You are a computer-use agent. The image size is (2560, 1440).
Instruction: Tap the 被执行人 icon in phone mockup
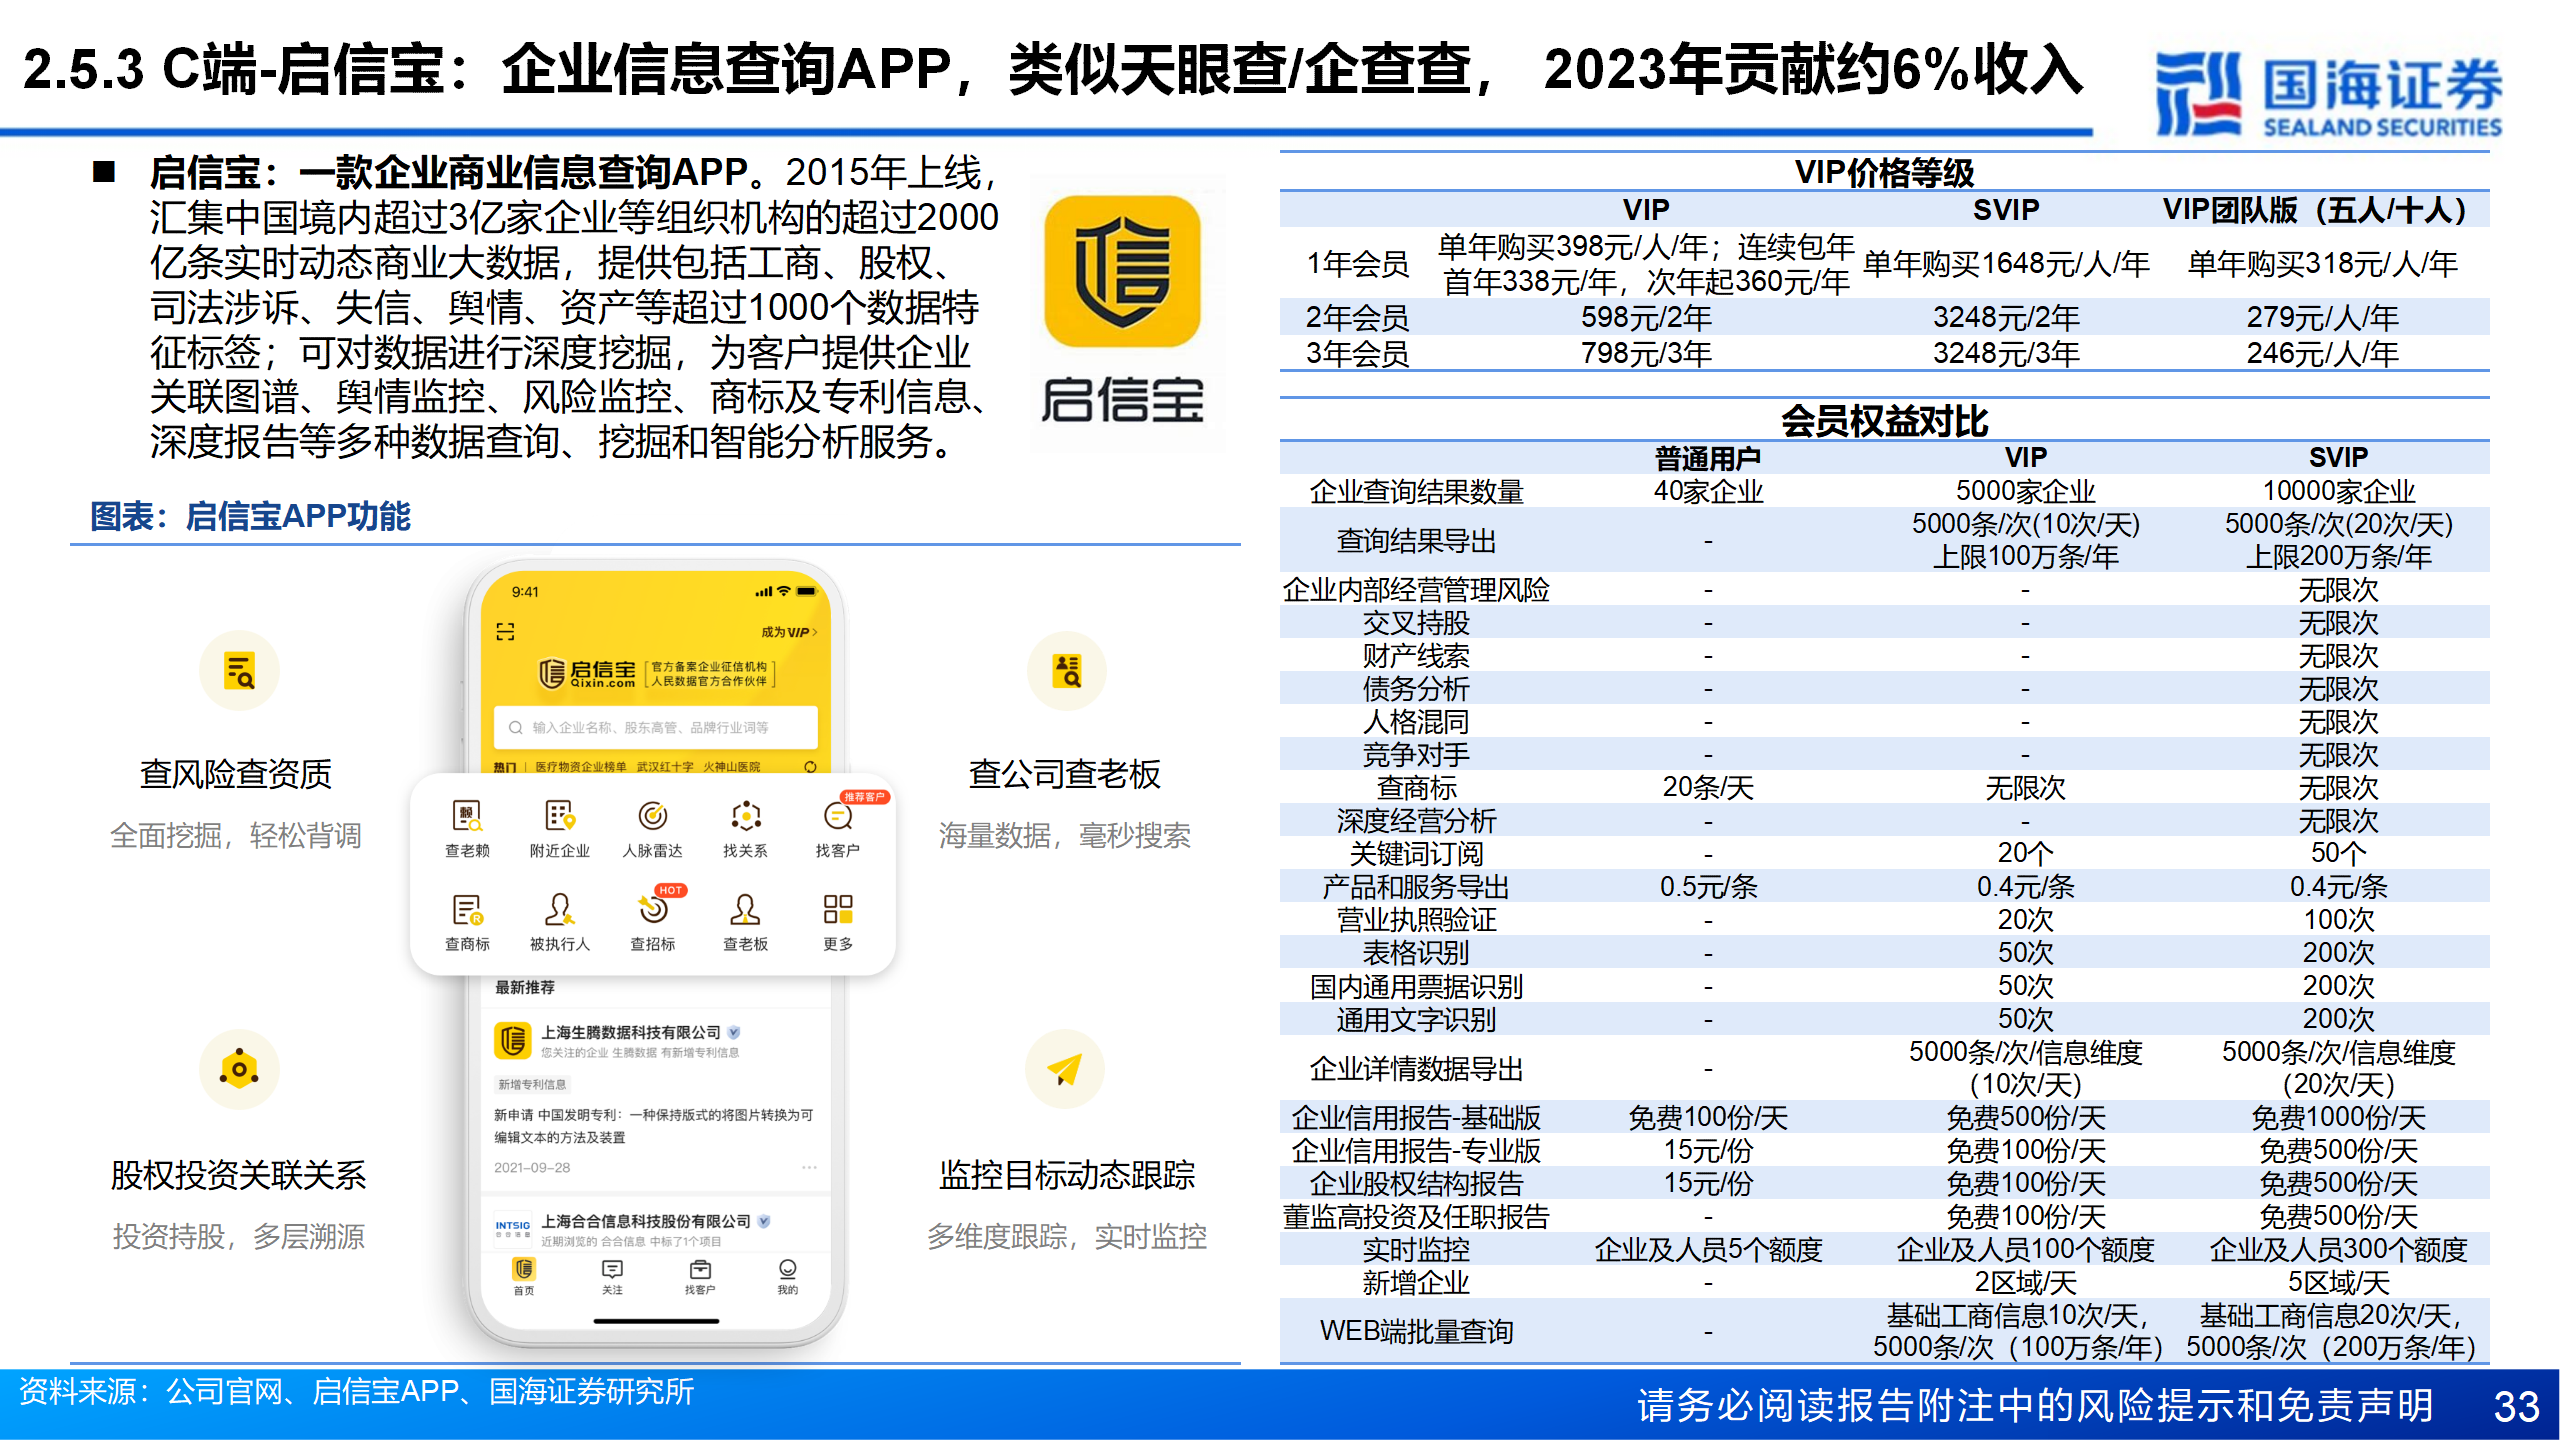(560, 910)
